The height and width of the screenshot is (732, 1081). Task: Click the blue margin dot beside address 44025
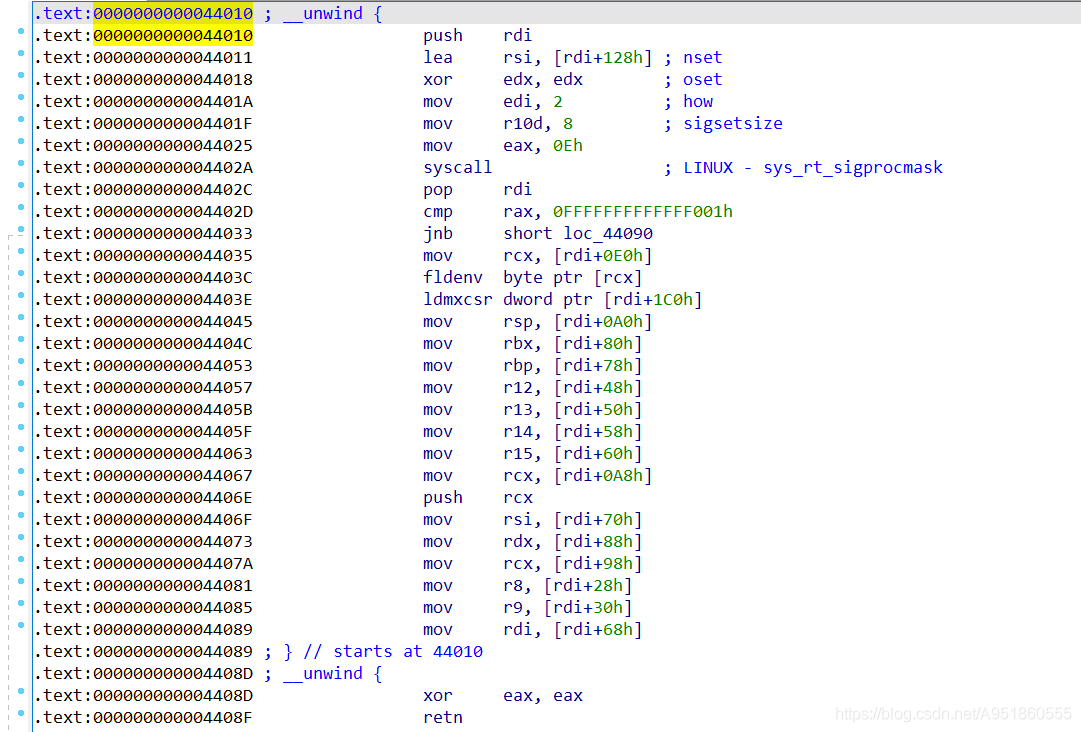pyautogui.click(x=20, y=145)
